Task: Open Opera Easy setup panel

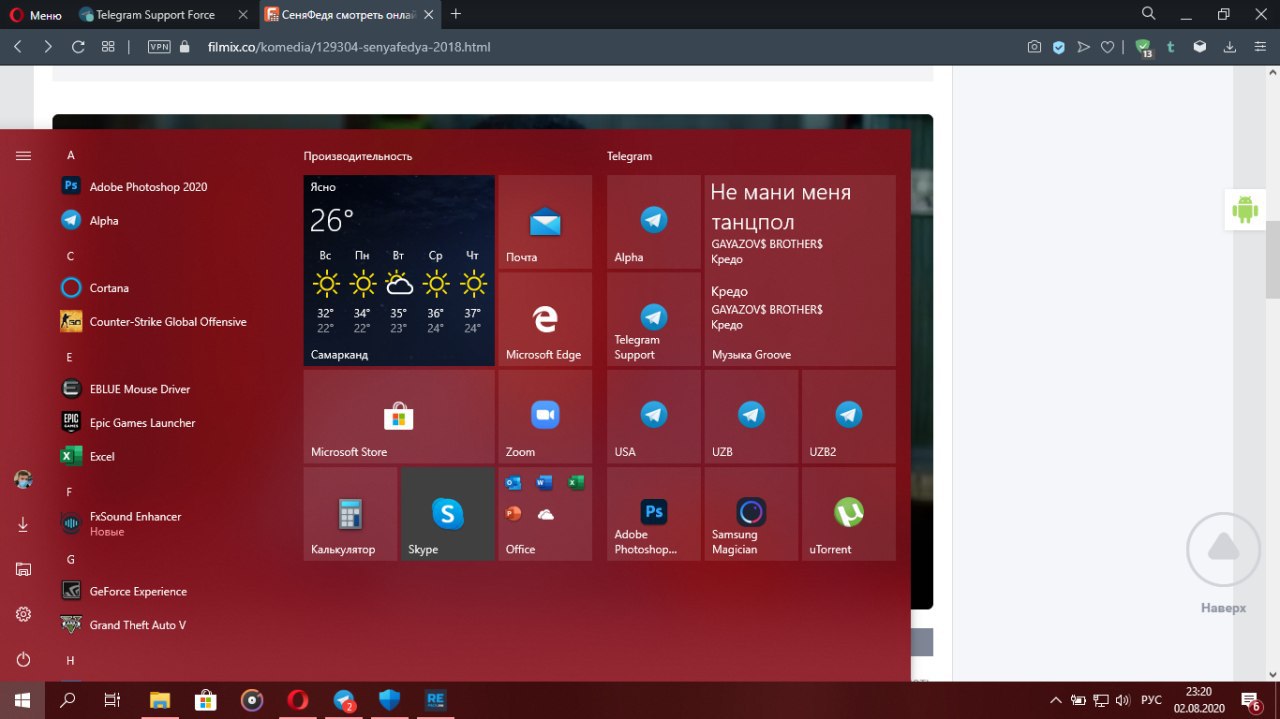Action: 1259,47
